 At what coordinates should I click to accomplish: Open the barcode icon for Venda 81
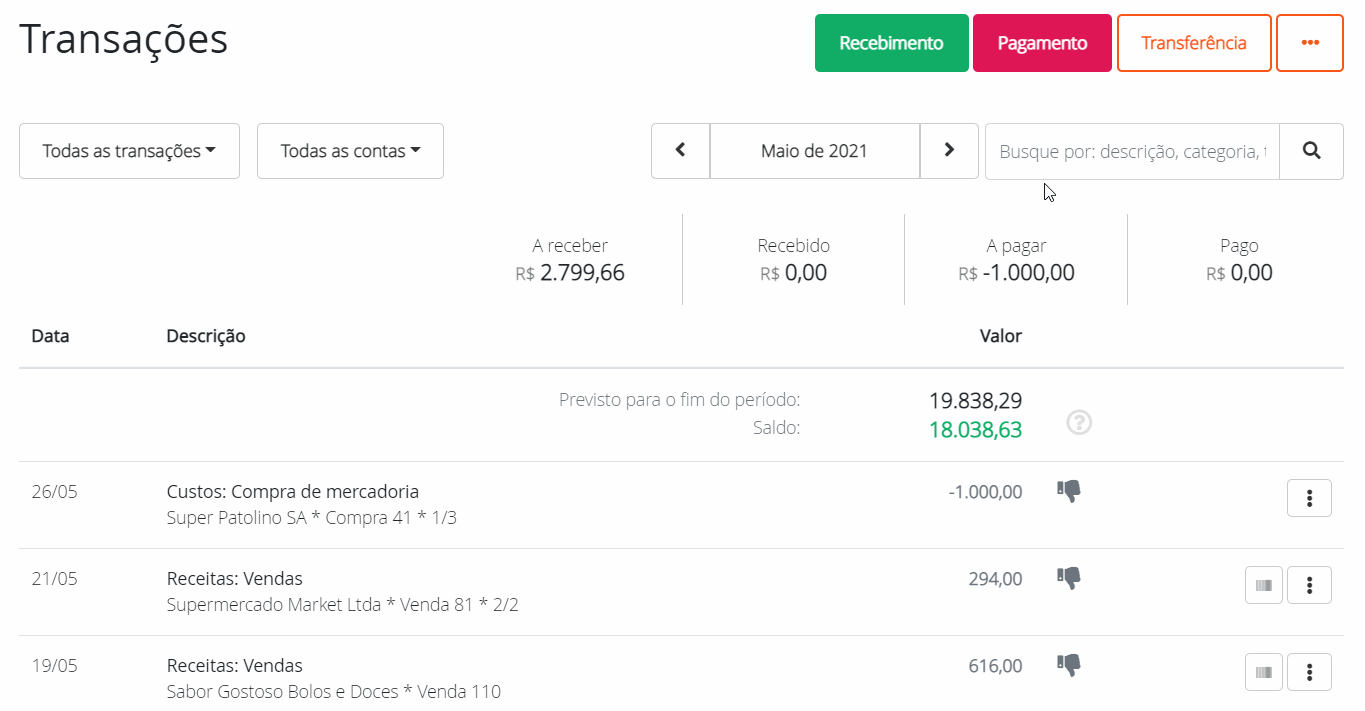tap(1263, 585)
